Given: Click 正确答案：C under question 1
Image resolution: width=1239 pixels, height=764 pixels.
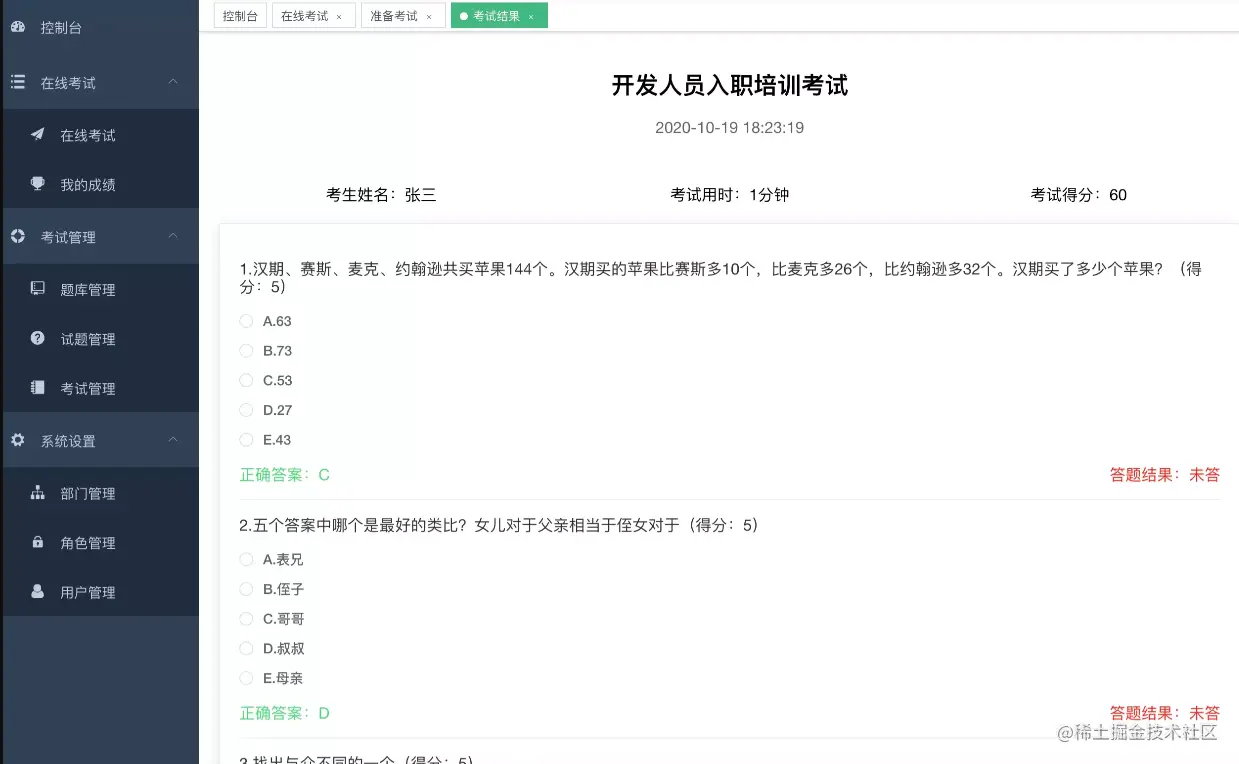Looking at the screenshot, I should pyautogui.click(x=285, y=475).
